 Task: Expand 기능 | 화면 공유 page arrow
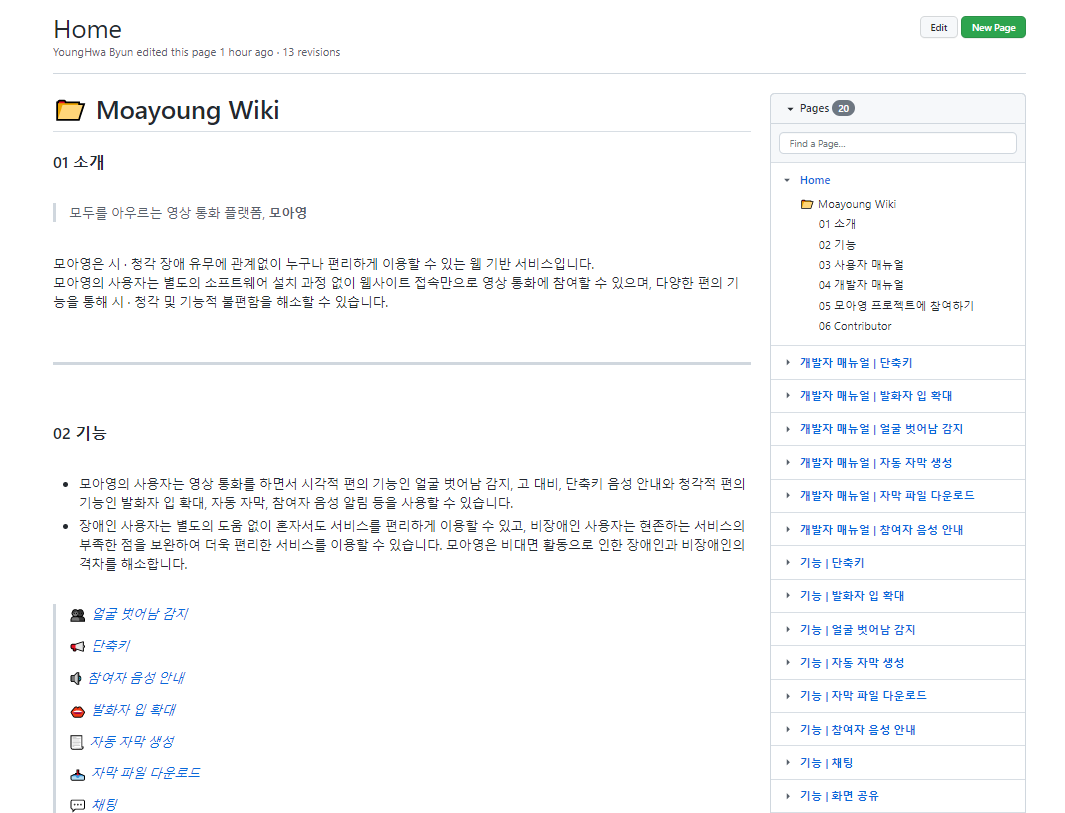[788, 796]
